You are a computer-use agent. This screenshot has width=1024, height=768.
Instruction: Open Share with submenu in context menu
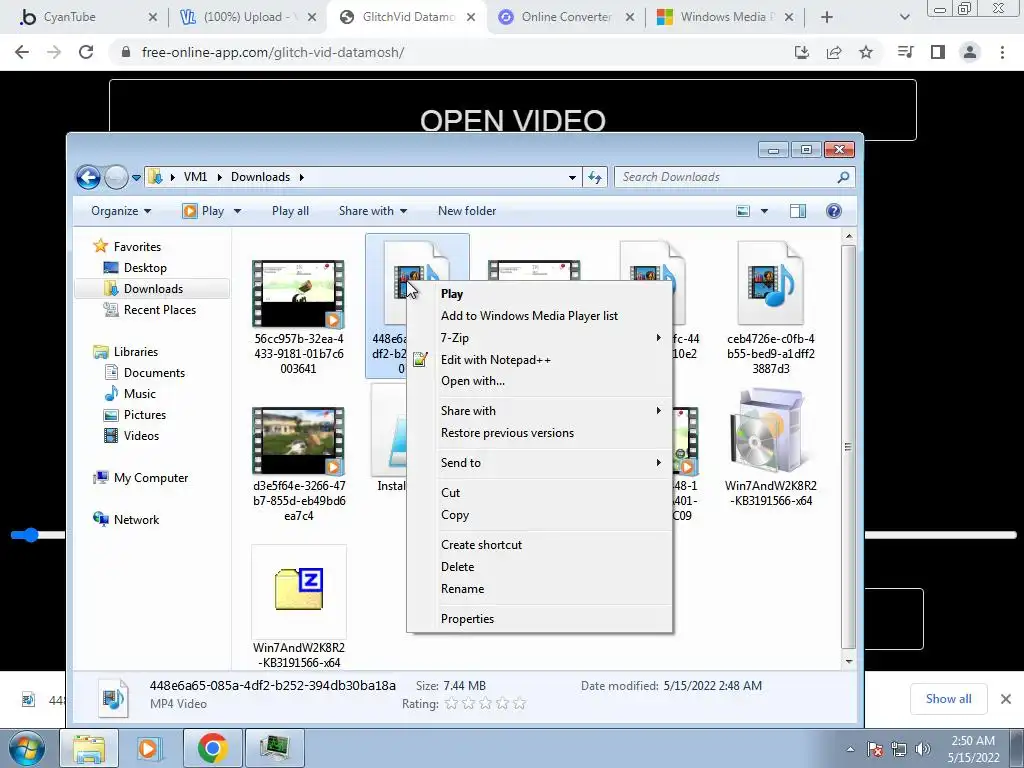click(x=539, y=411)
